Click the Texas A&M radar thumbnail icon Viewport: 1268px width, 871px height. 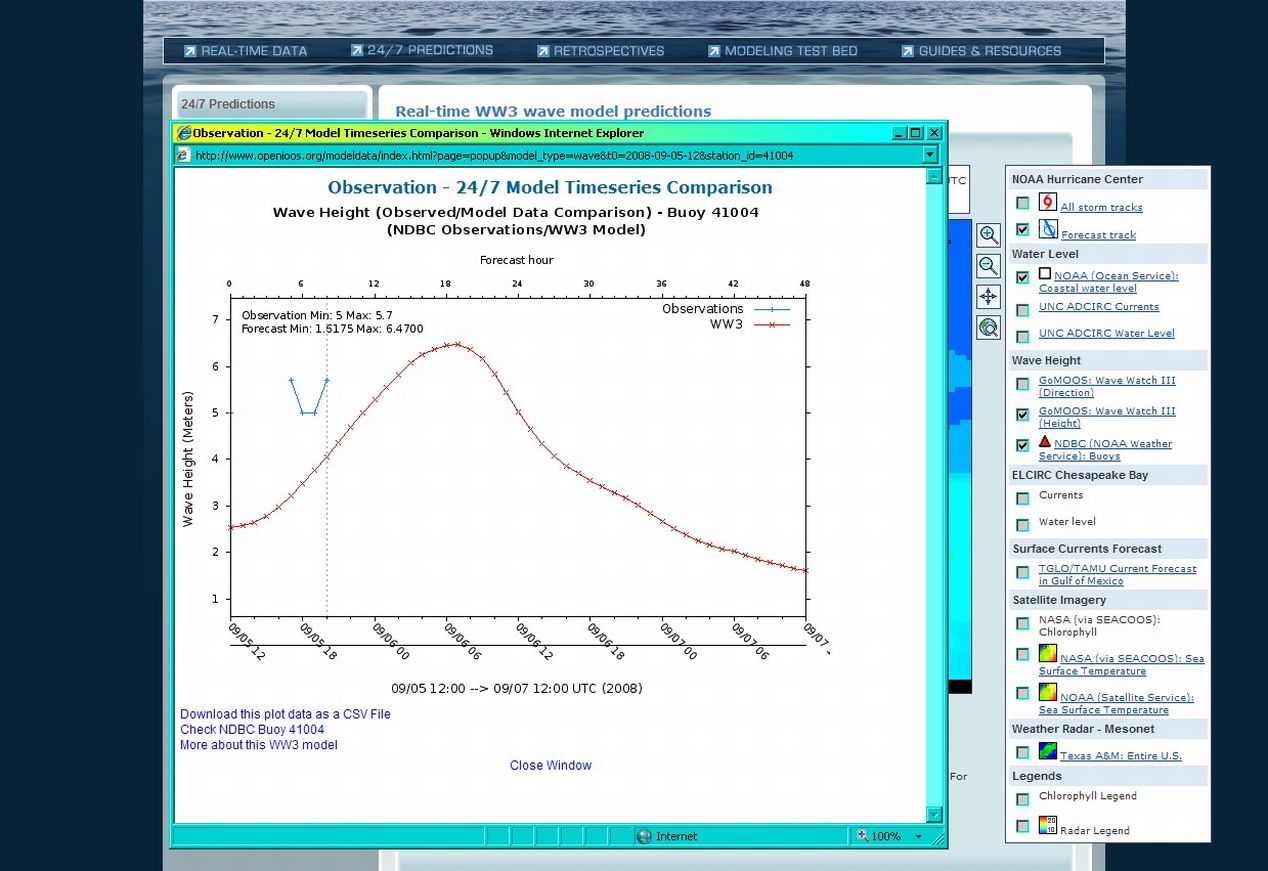1047,751
